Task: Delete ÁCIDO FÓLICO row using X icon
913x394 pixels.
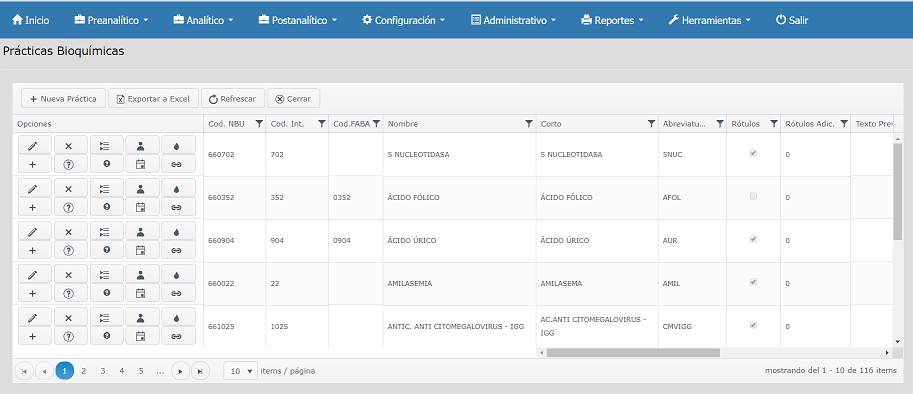Action: [68, 188]
